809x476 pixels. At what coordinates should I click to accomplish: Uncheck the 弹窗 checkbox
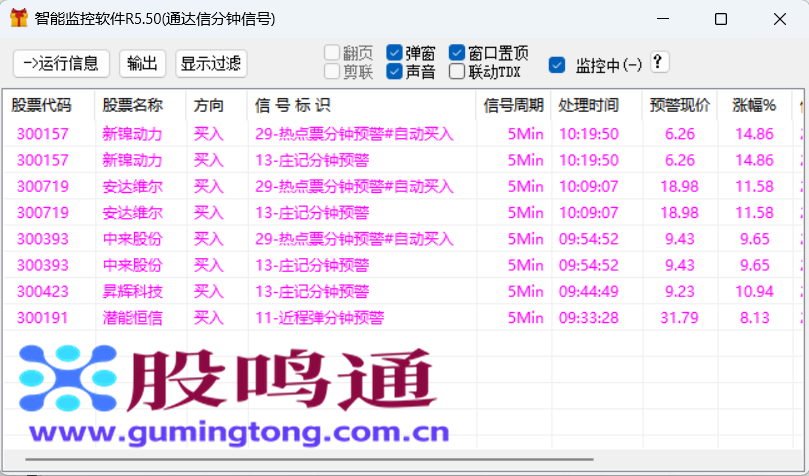(394, 53)
